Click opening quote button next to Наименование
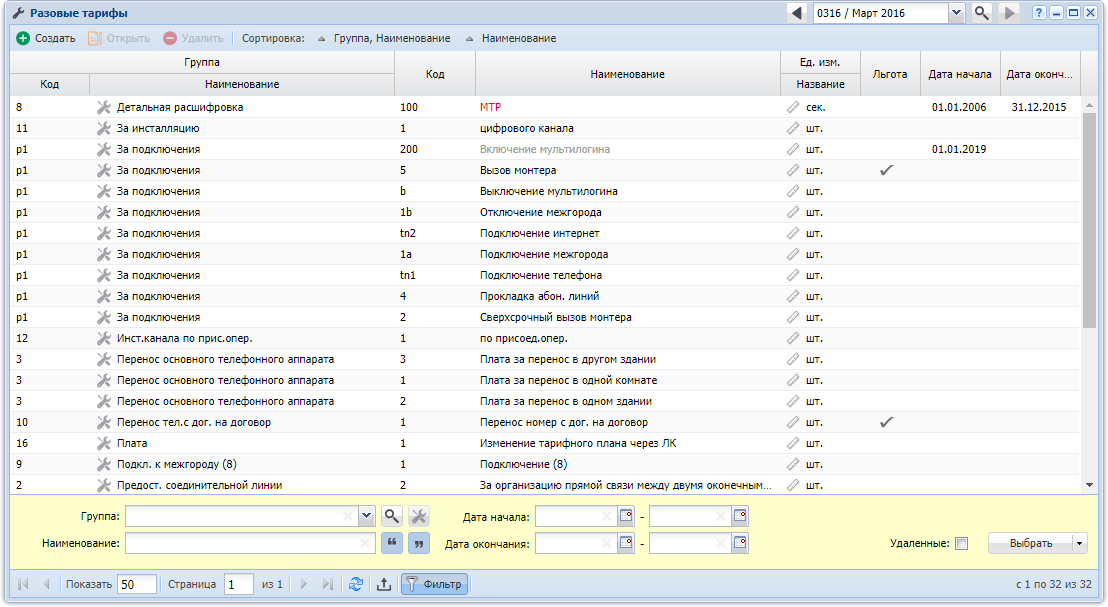 391,543
